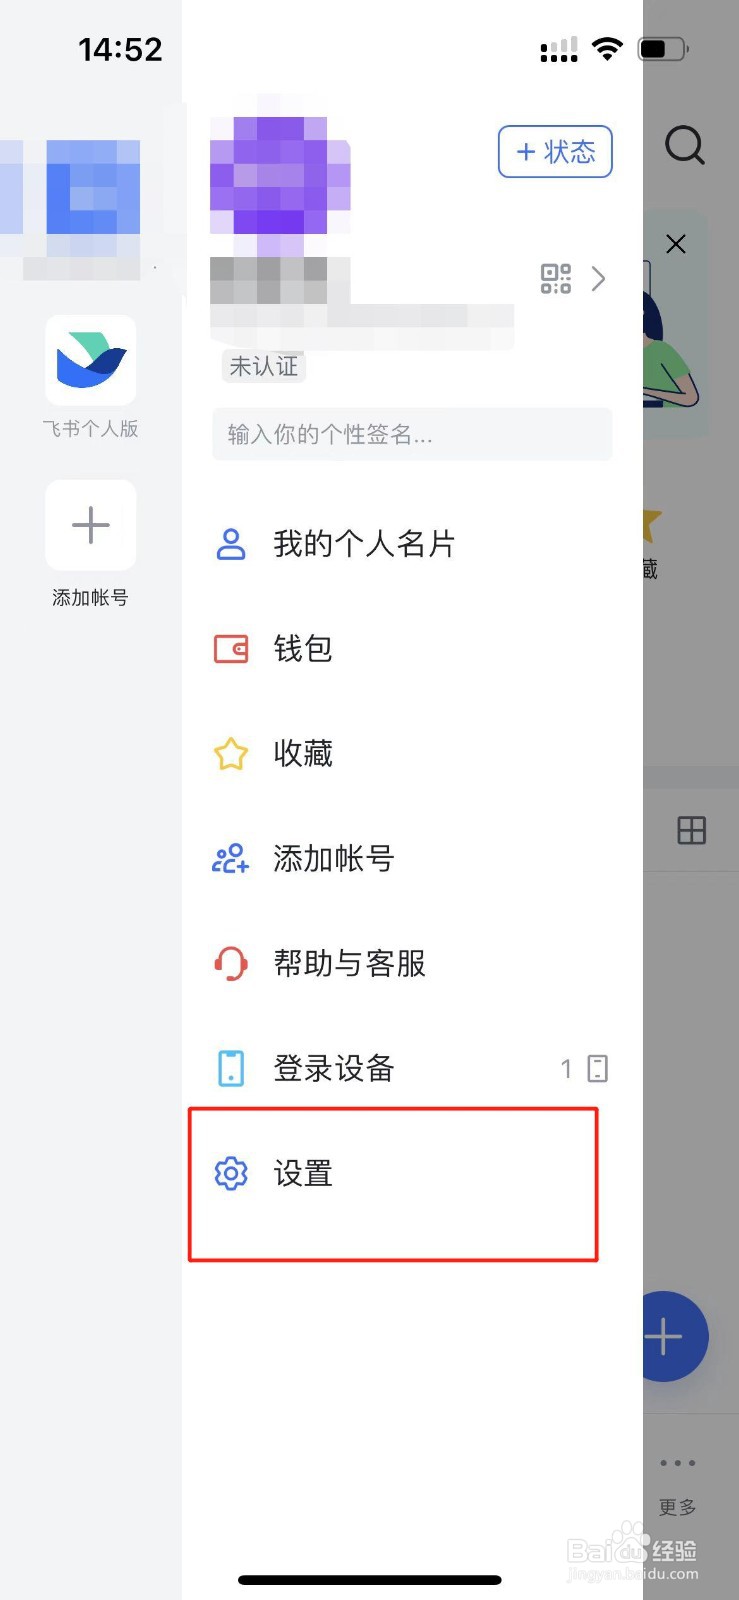The height and width of the screenshot is (1600, 739).
Task: Open 更多 via the three-dot menu
Action: pyautogui.click(x=676, y=1461)
